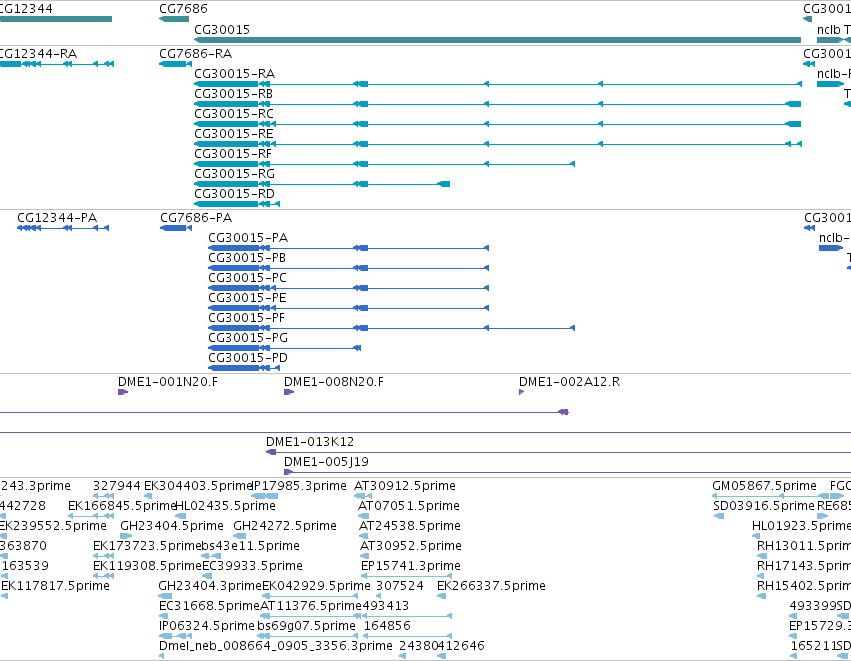851x661 pixels.
Task: Select the CG30015-PA protein label
Action: [248, 238]
